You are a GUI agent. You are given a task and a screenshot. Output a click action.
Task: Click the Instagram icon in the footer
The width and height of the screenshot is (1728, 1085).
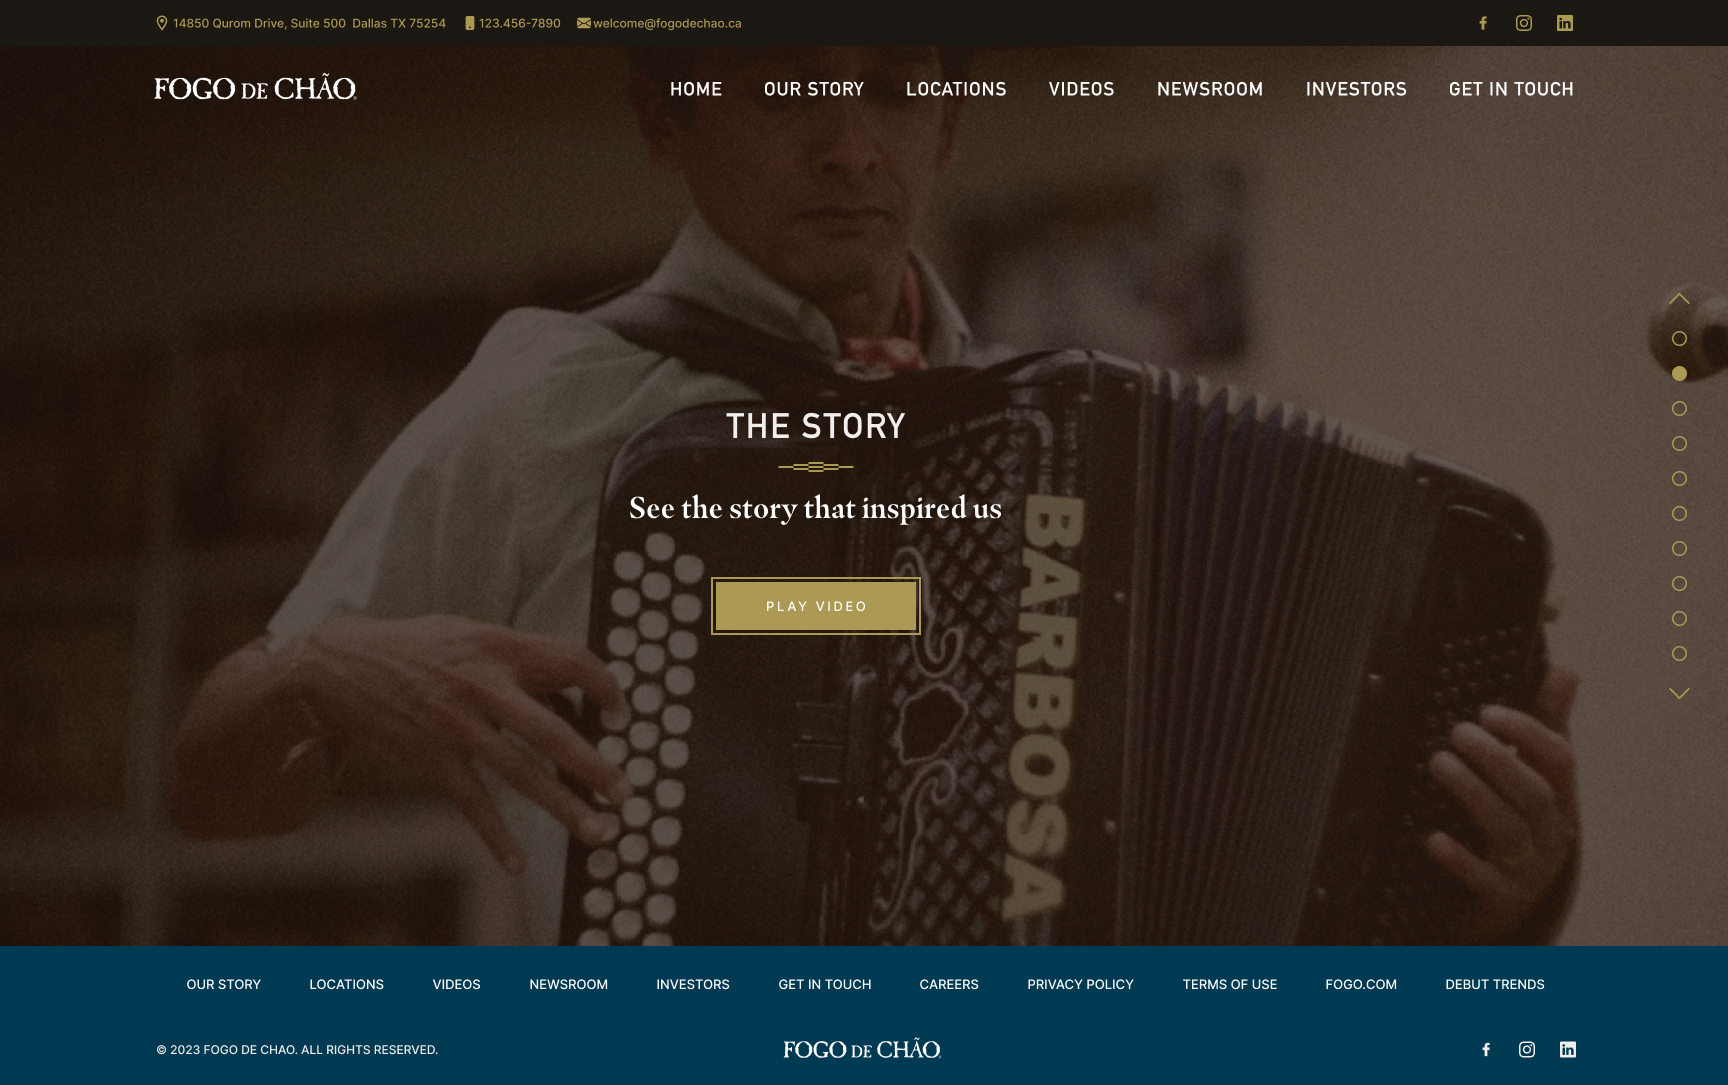(x=1527, y=1049)
